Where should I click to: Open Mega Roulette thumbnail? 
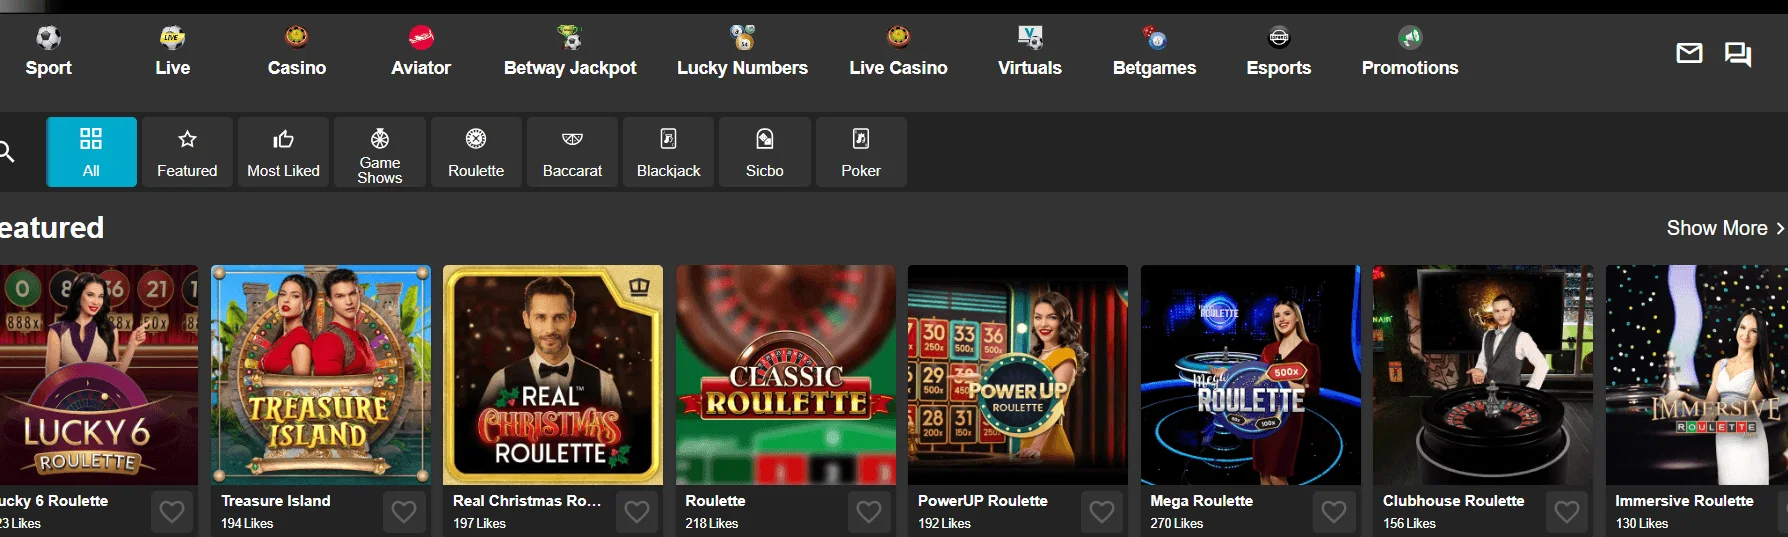point(1251,375)
